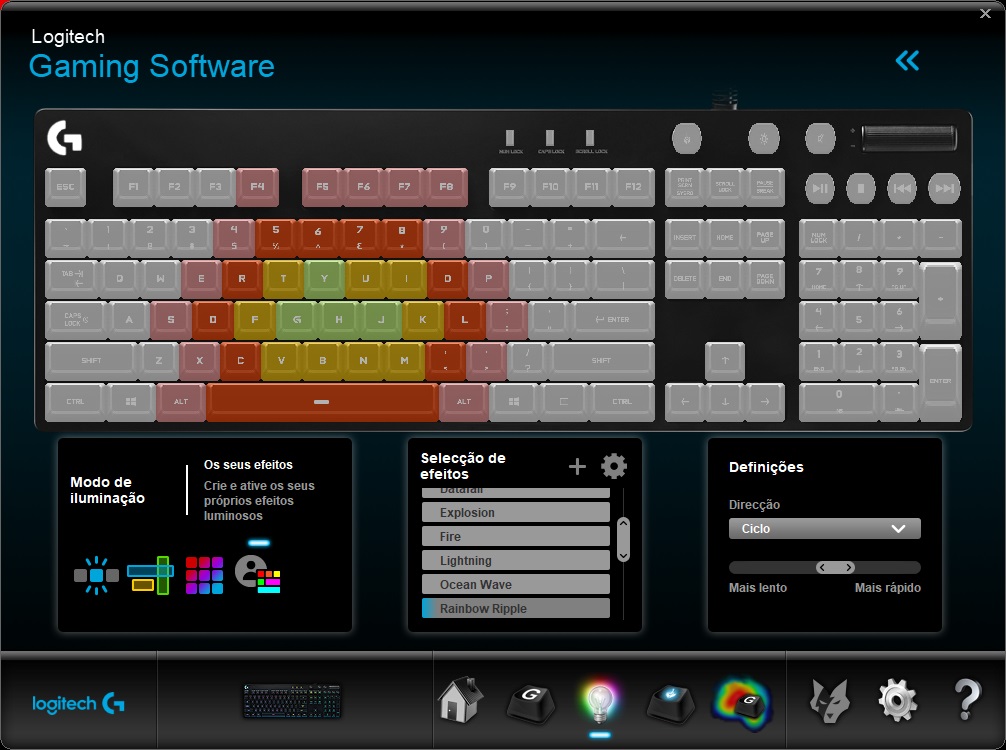This screenshot has width=1006, height=750.
Task: Click the round mute key
Action: coord(820,139)
